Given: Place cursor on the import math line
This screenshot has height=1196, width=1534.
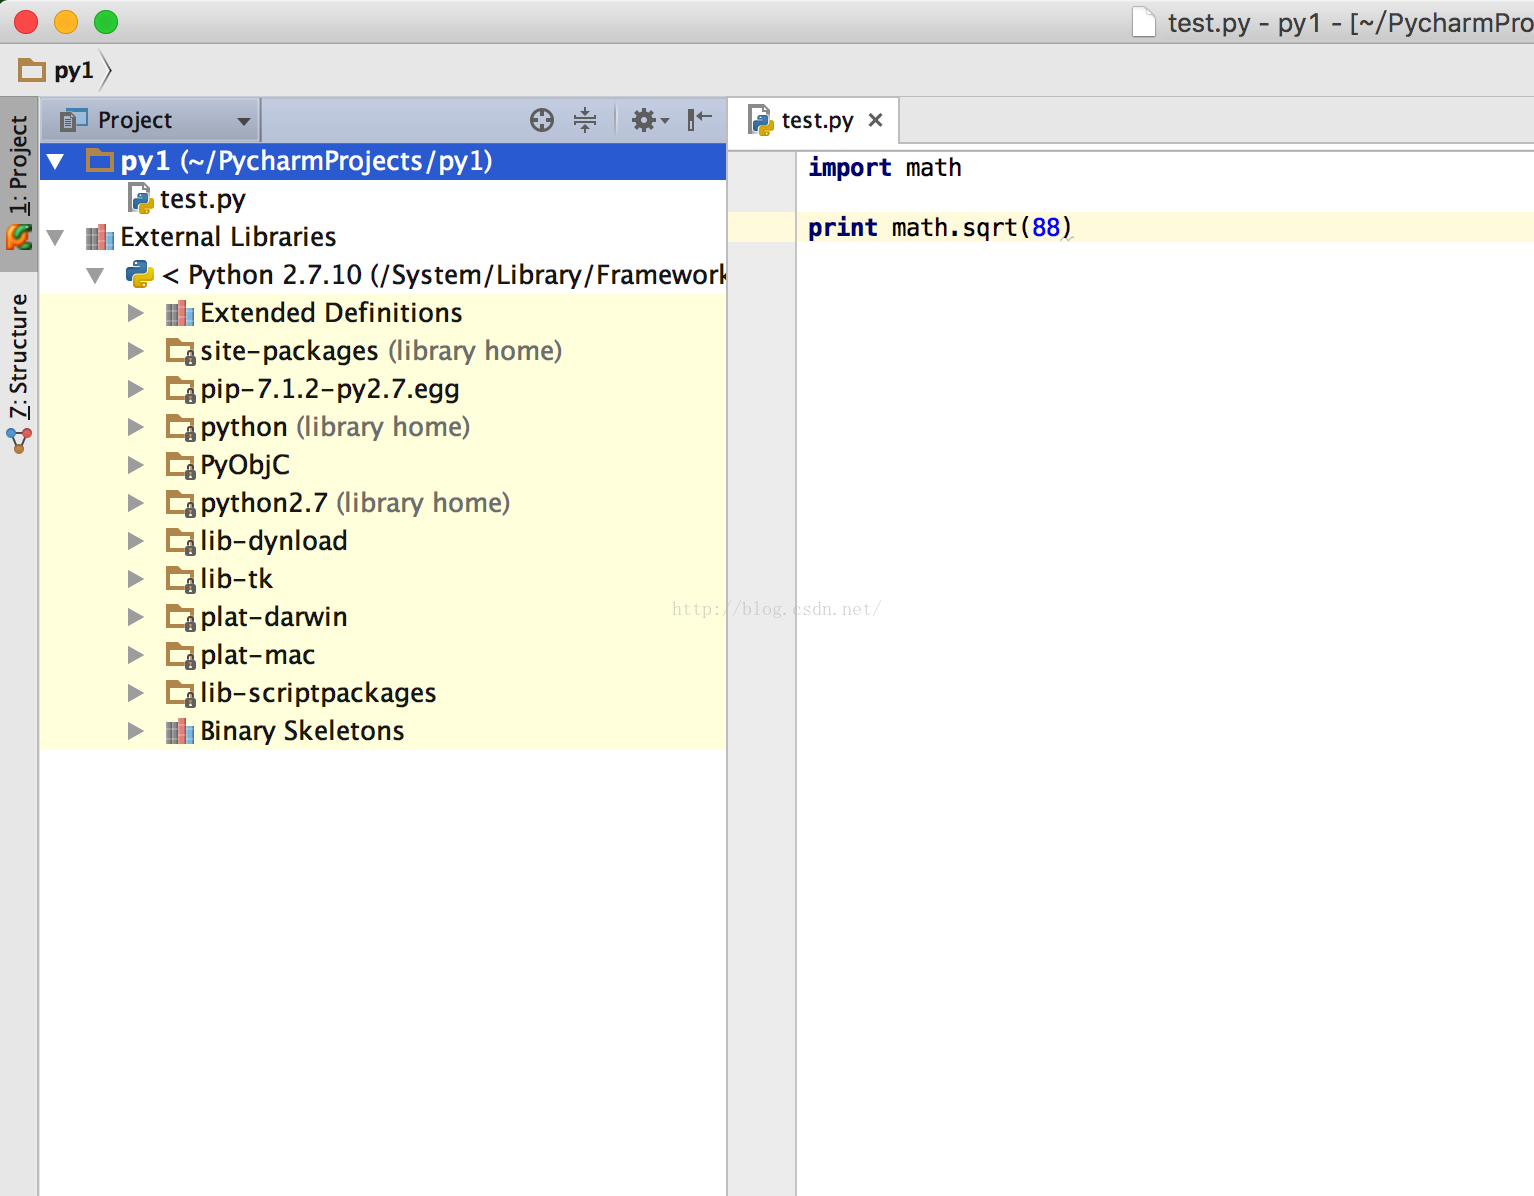Looking at the screenshot, I should point(885,167).
